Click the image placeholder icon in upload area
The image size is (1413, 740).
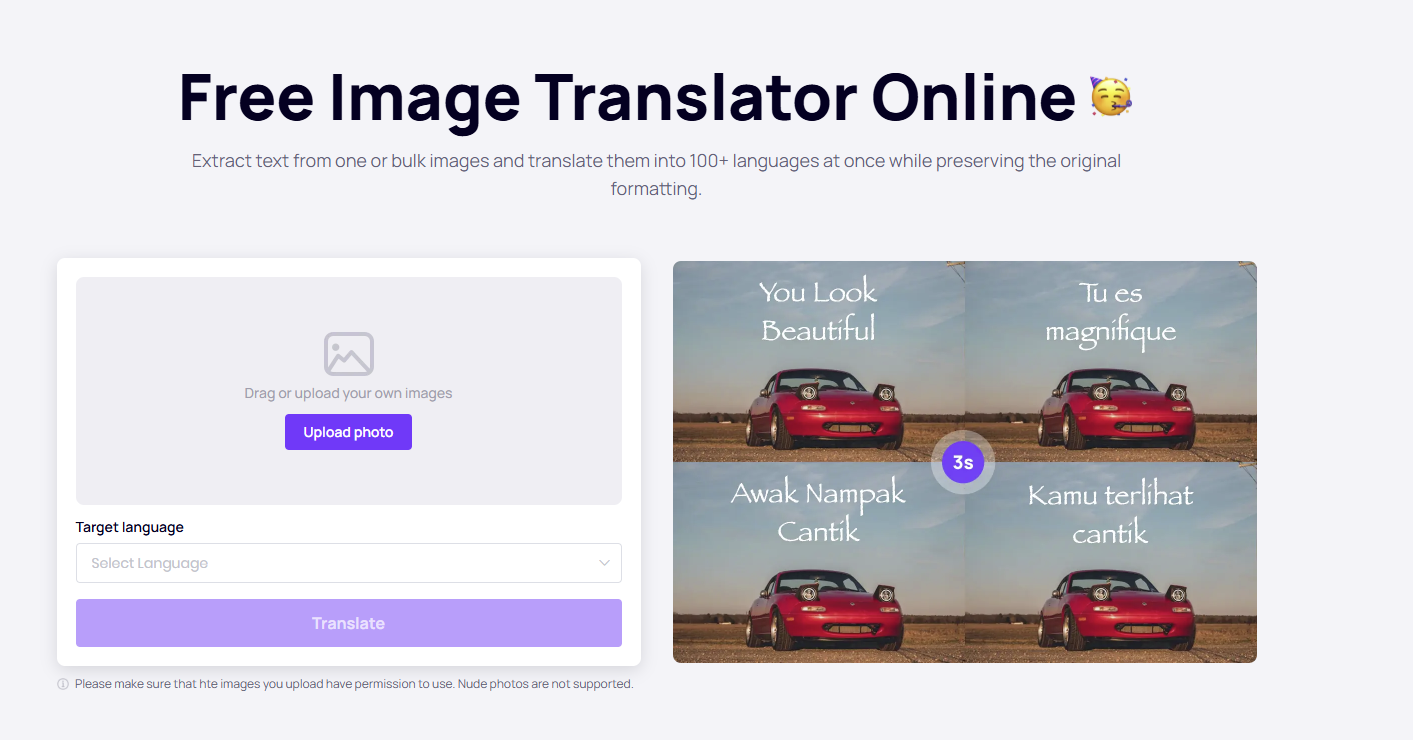[348, 354]
